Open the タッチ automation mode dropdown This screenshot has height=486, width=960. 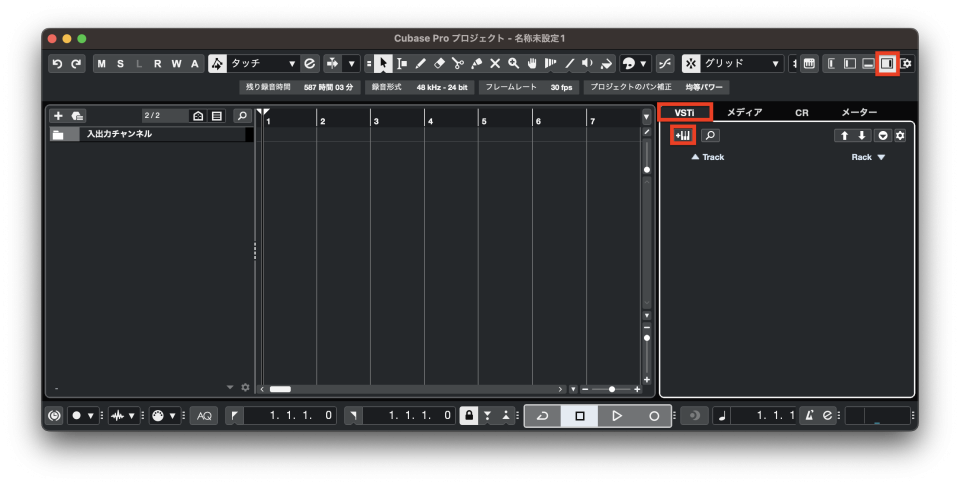263,64
